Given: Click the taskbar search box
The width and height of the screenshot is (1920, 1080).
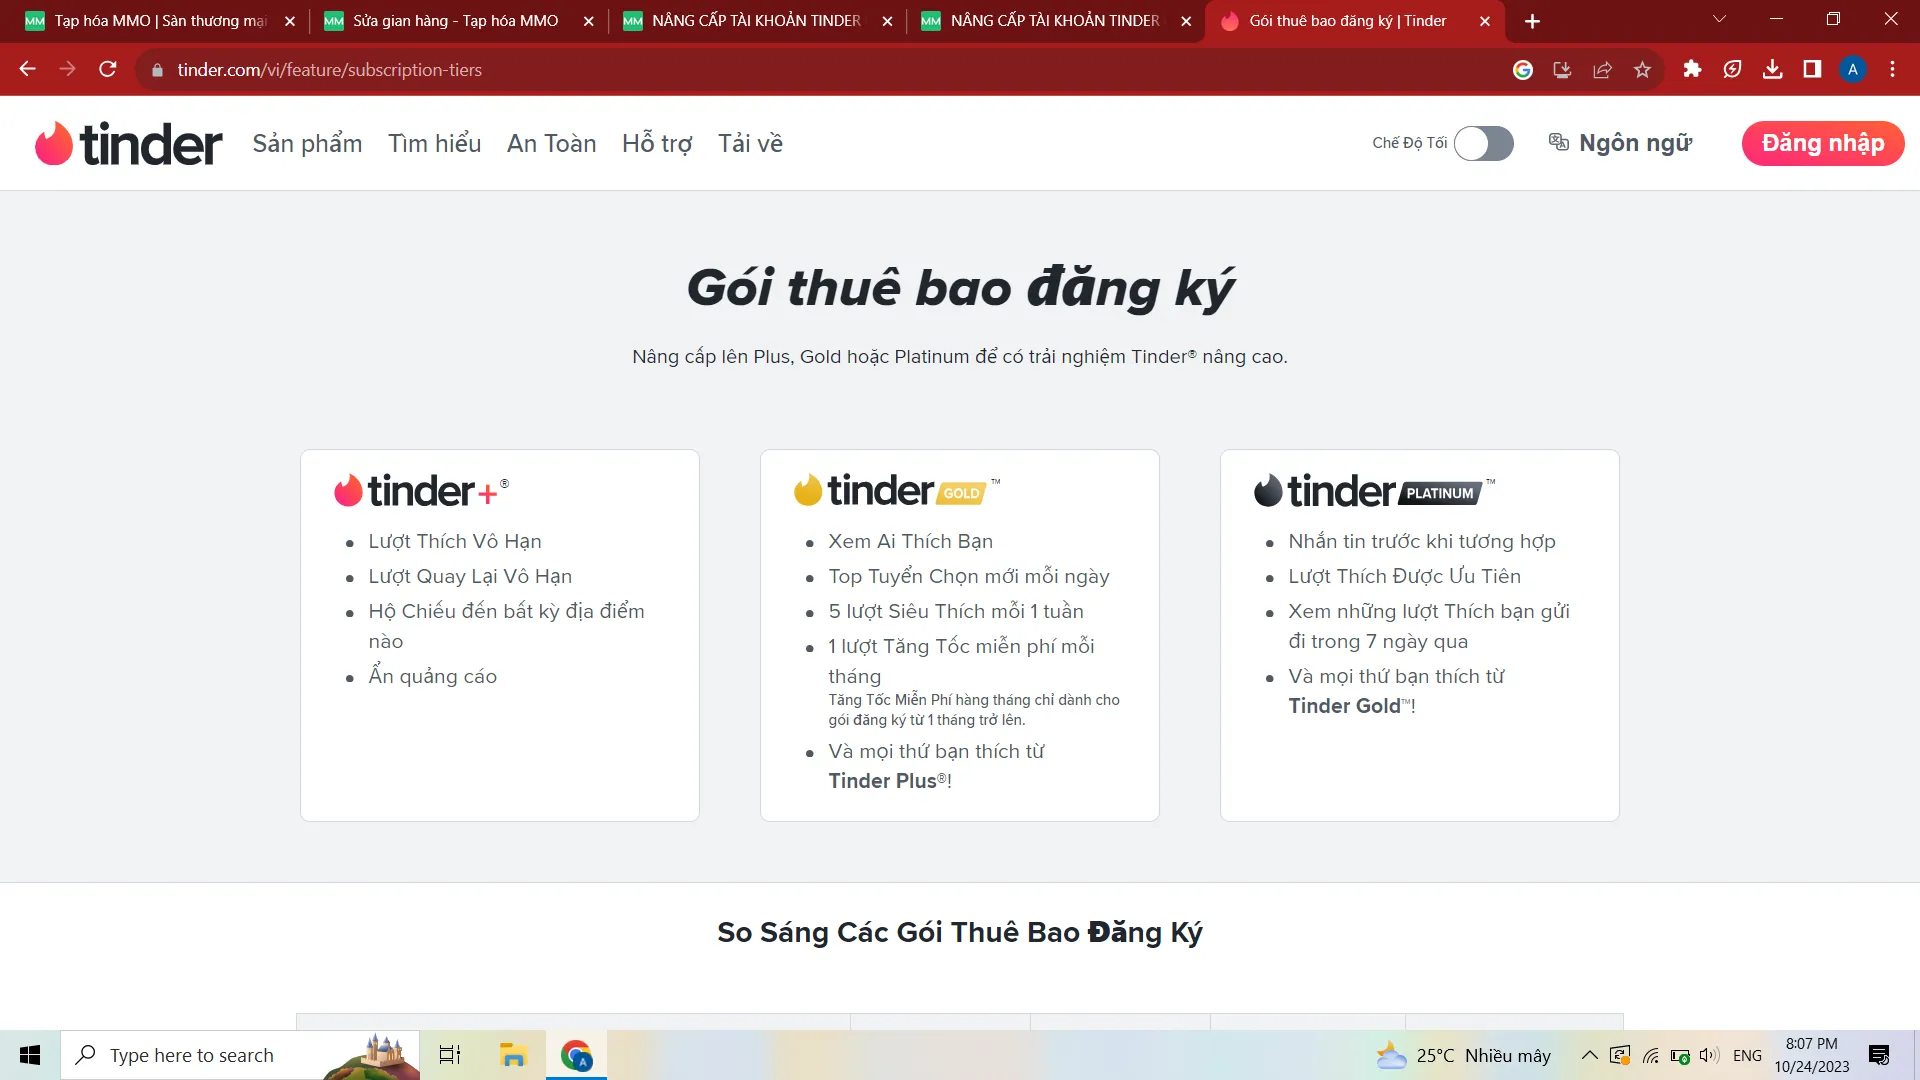Looking at the screenshot, I should pyautogui.click(x=240, y=1055).
